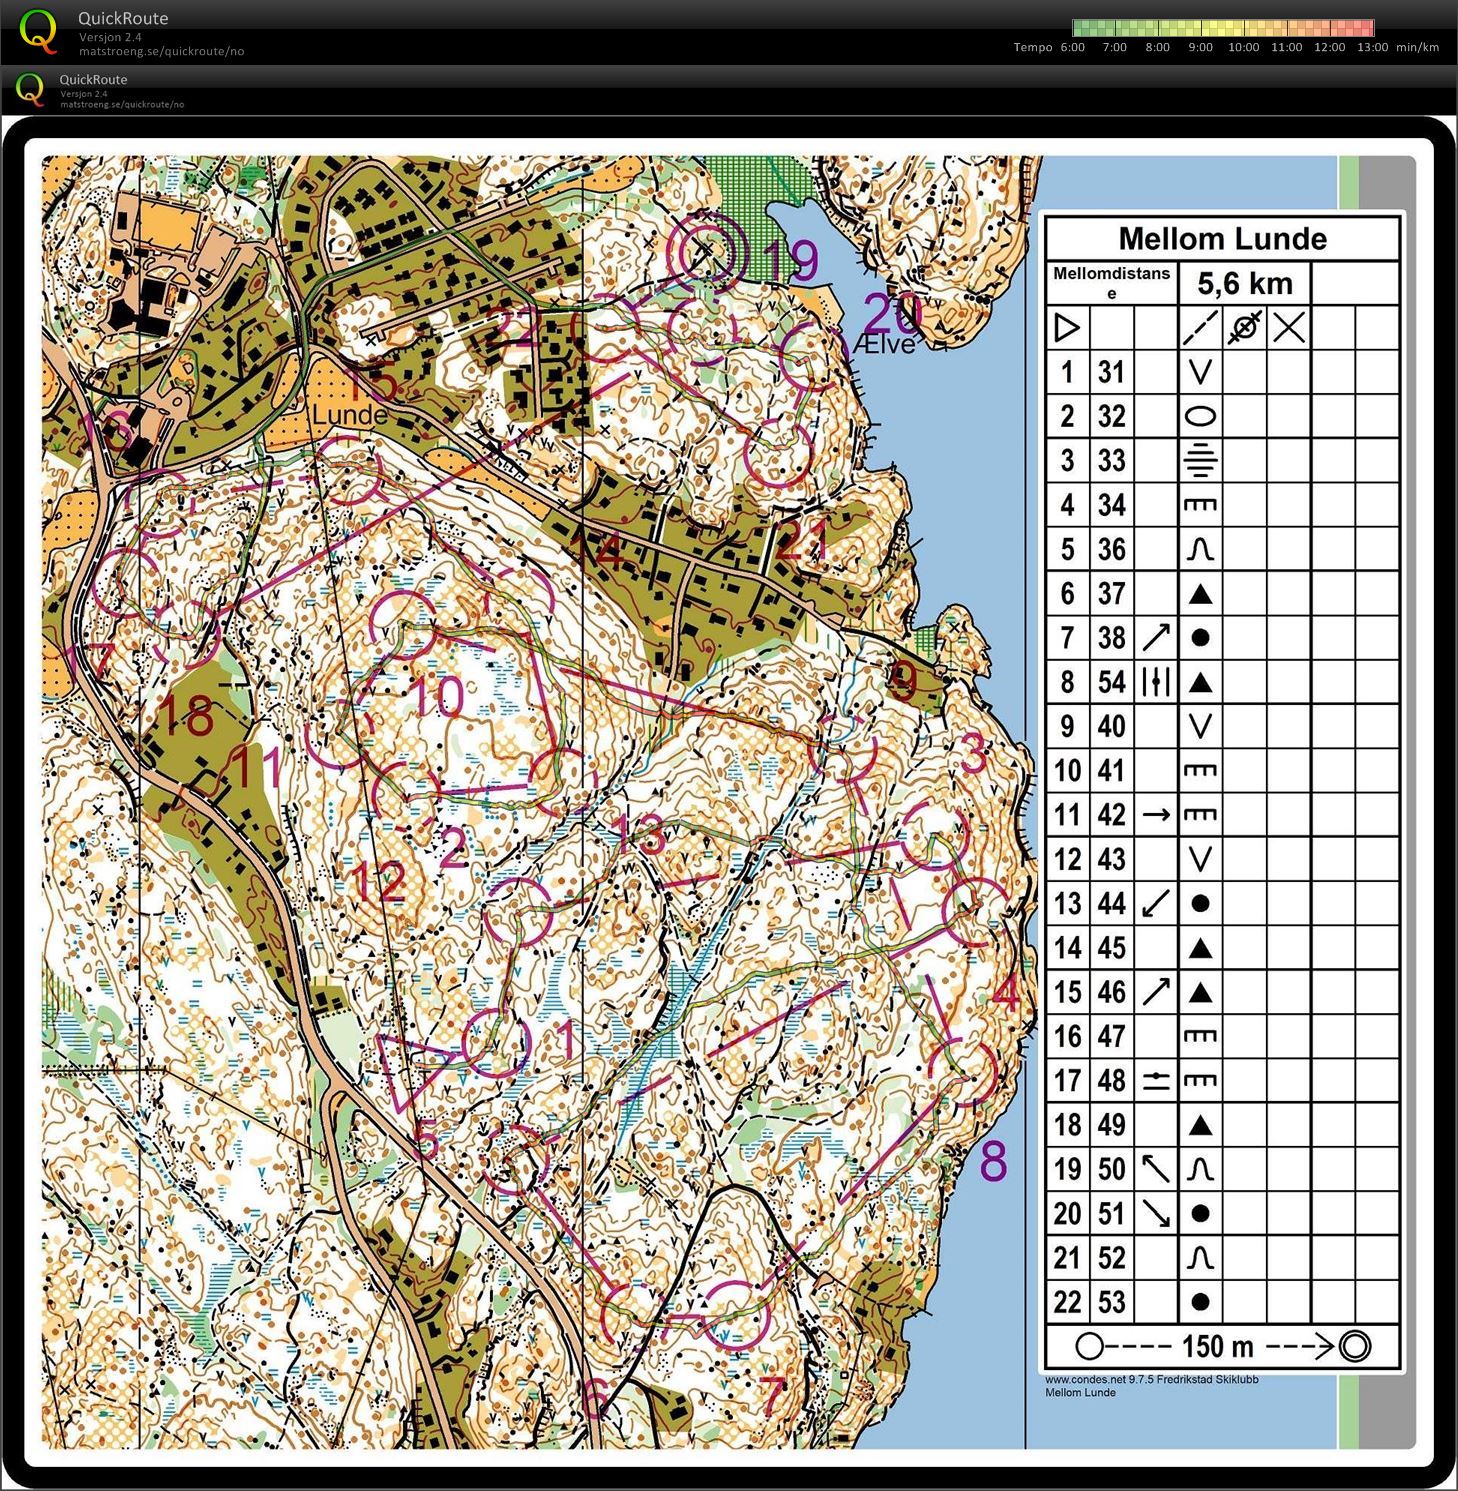
Task: Click control code 45 in the table
Action: tap(1111, 947)
